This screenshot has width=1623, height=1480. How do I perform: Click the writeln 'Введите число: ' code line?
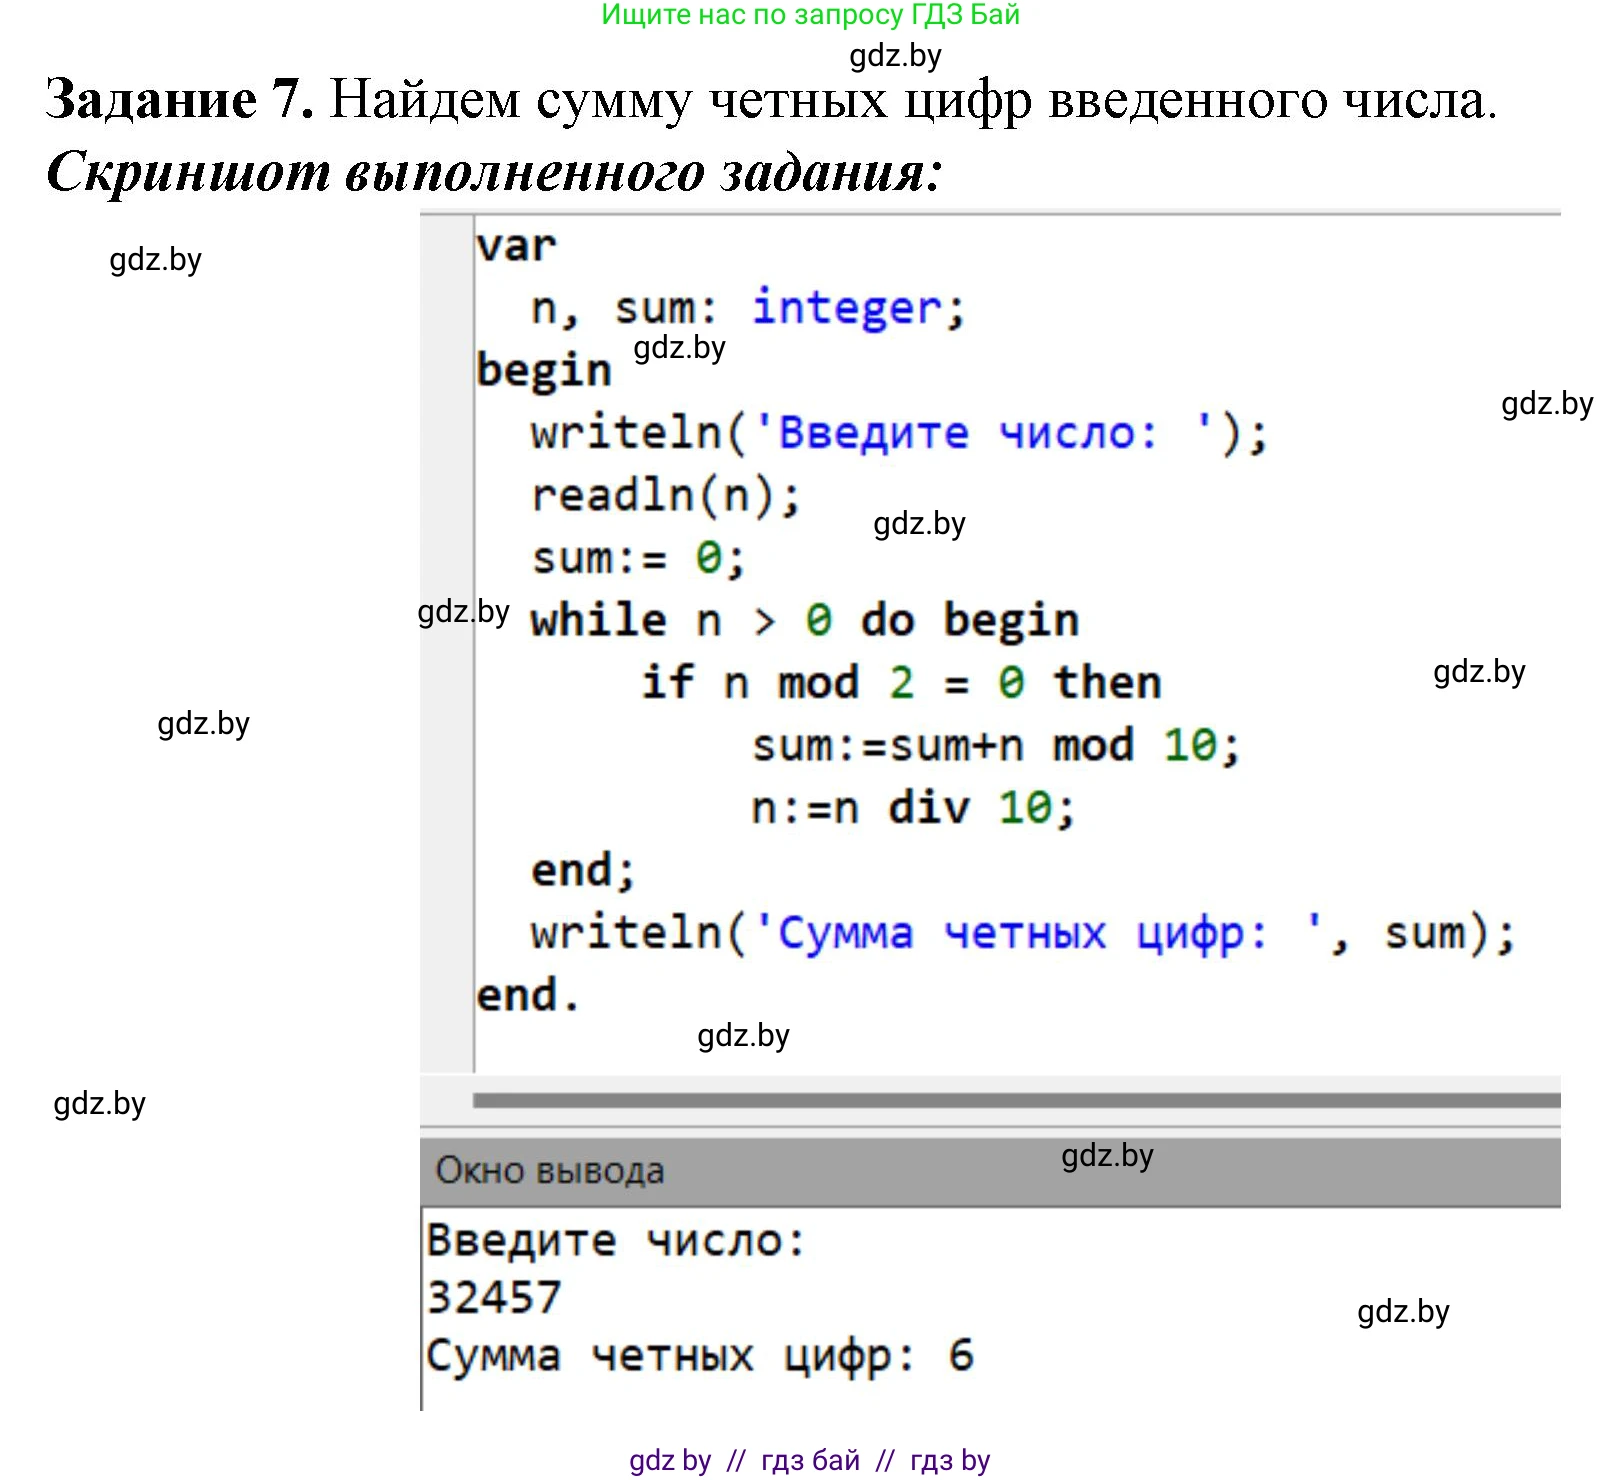[898, 433]
